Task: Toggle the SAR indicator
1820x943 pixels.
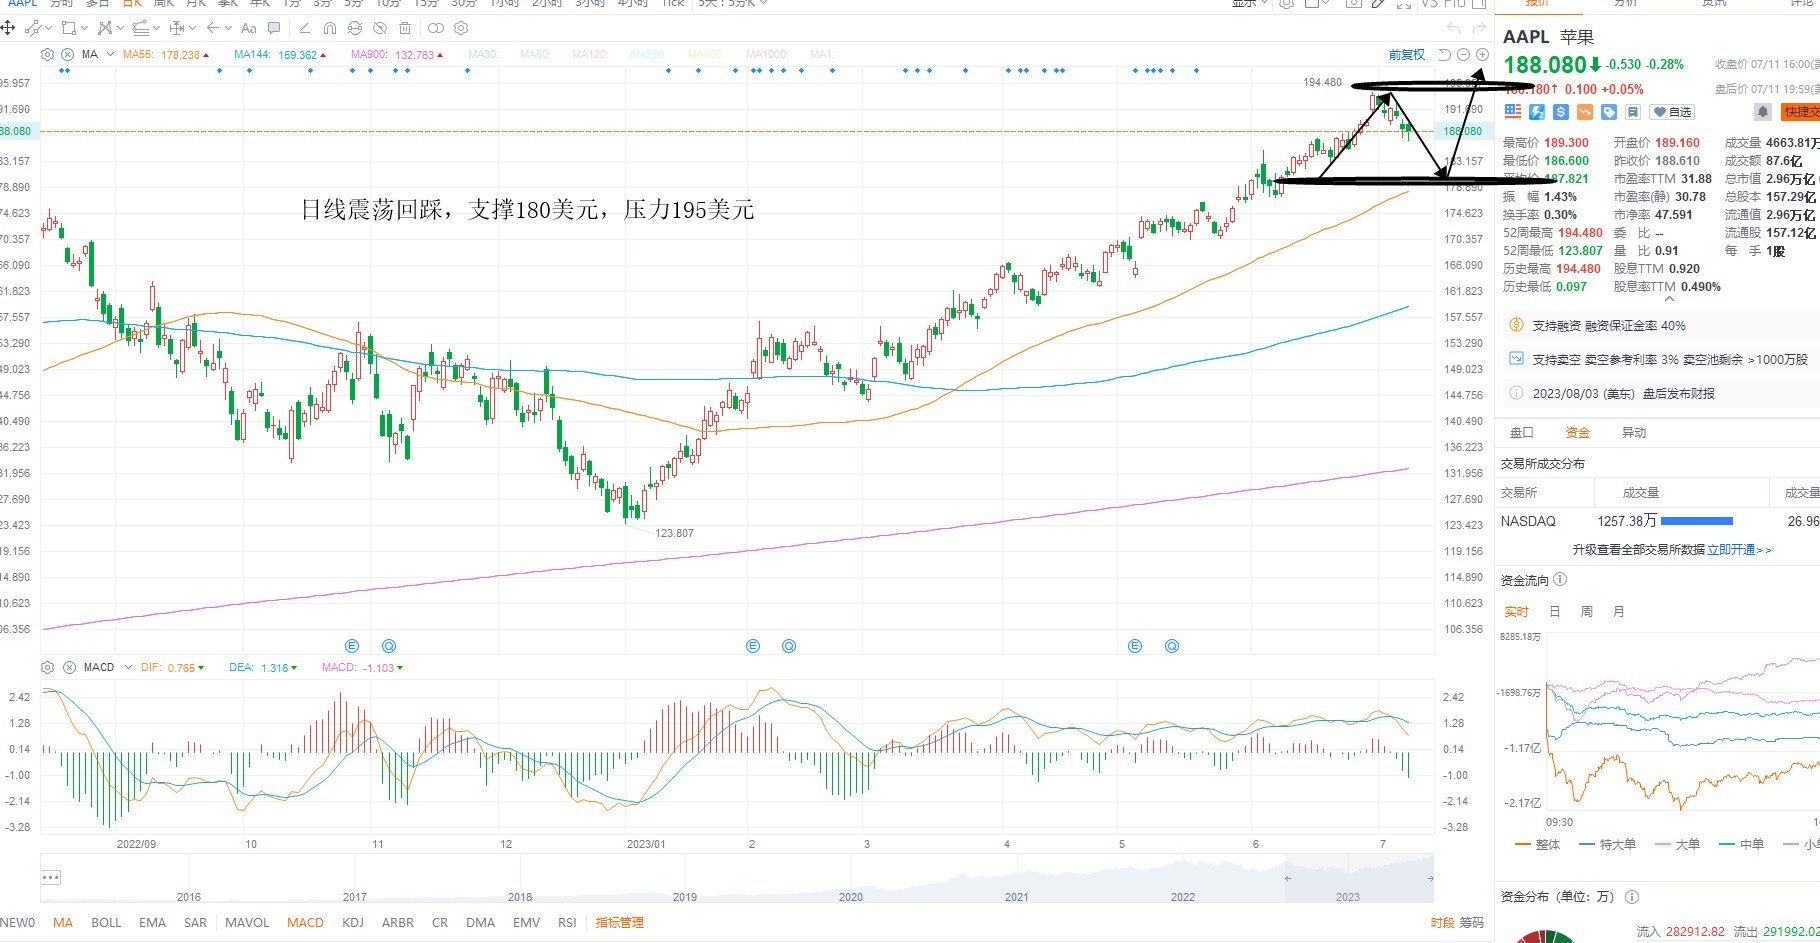Action: (195, 923)
